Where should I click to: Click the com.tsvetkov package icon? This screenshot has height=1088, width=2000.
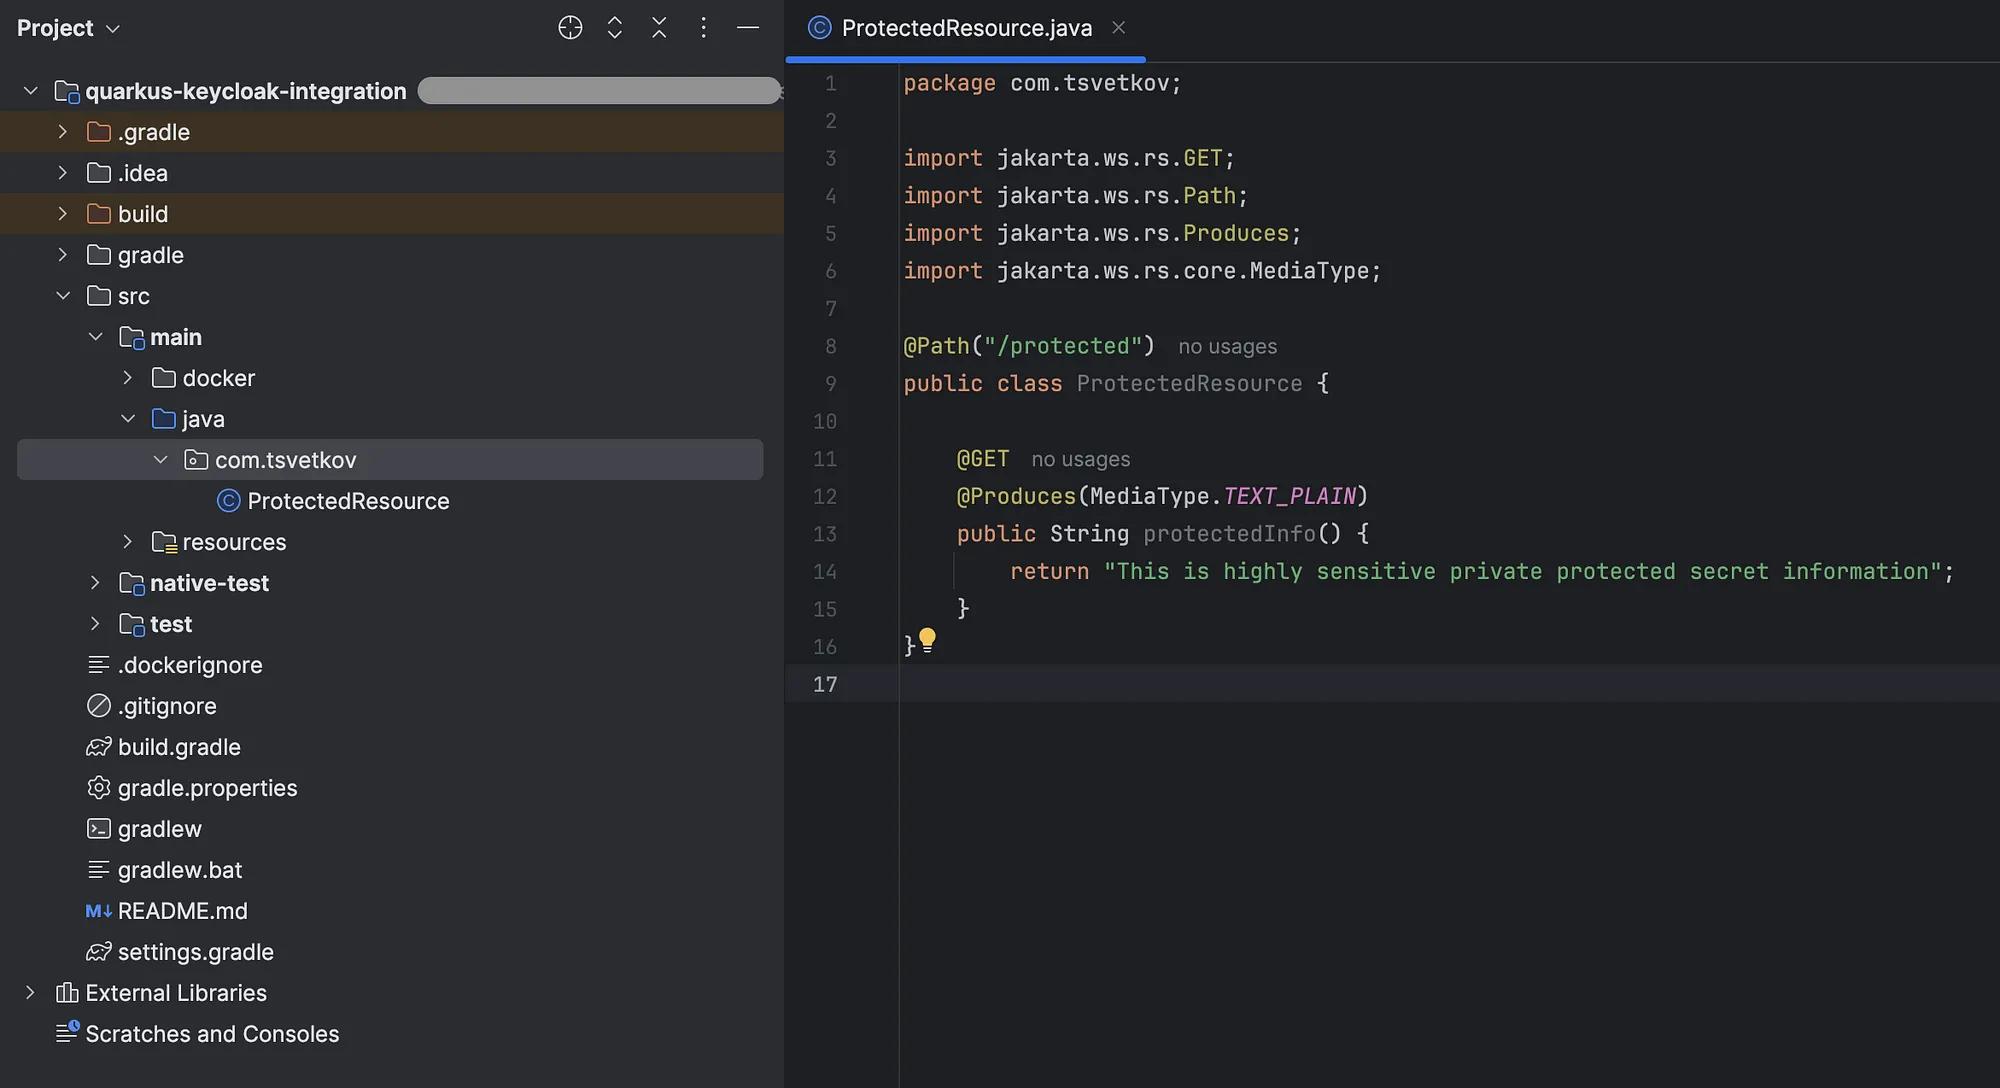click(196, 460)
